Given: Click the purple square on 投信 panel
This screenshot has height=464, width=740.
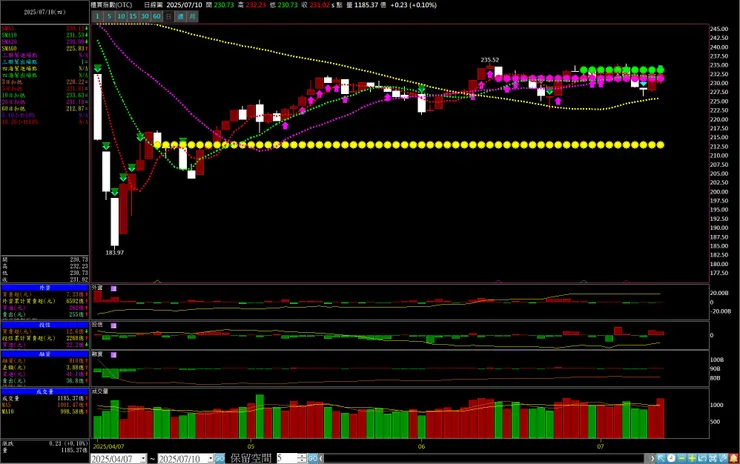Looking at the screenshot, I should 114,326.
